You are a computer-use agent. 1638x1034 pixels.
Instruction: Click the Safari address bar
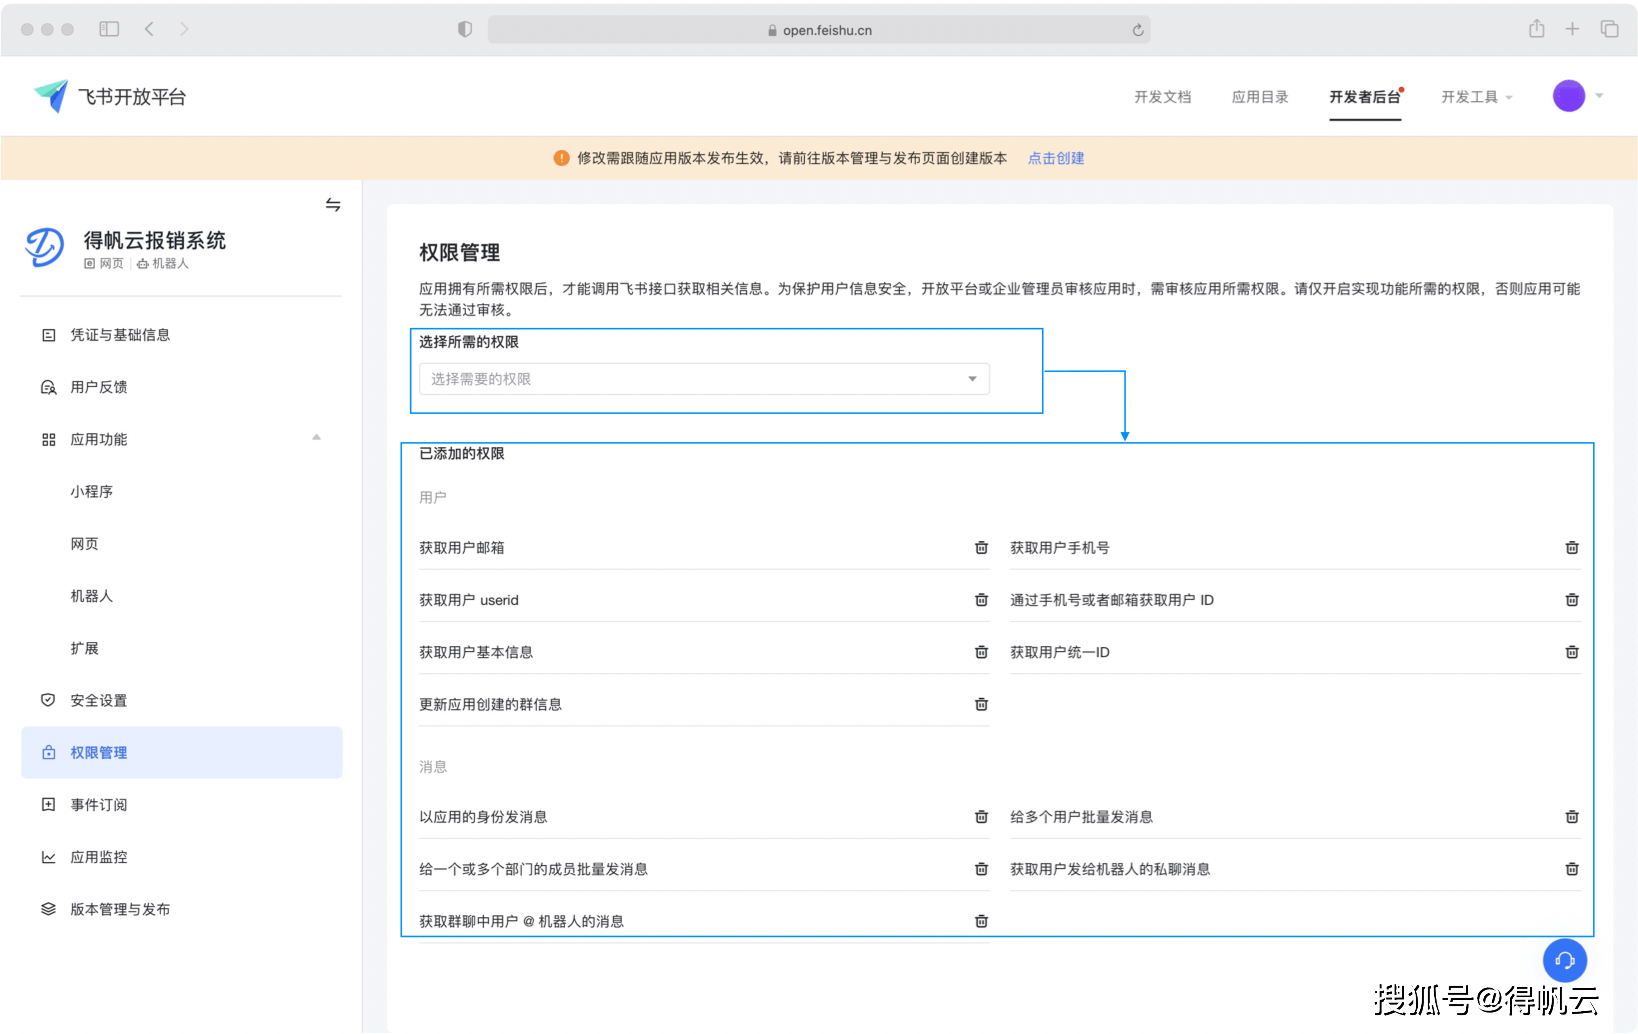[x=818, y=30]
